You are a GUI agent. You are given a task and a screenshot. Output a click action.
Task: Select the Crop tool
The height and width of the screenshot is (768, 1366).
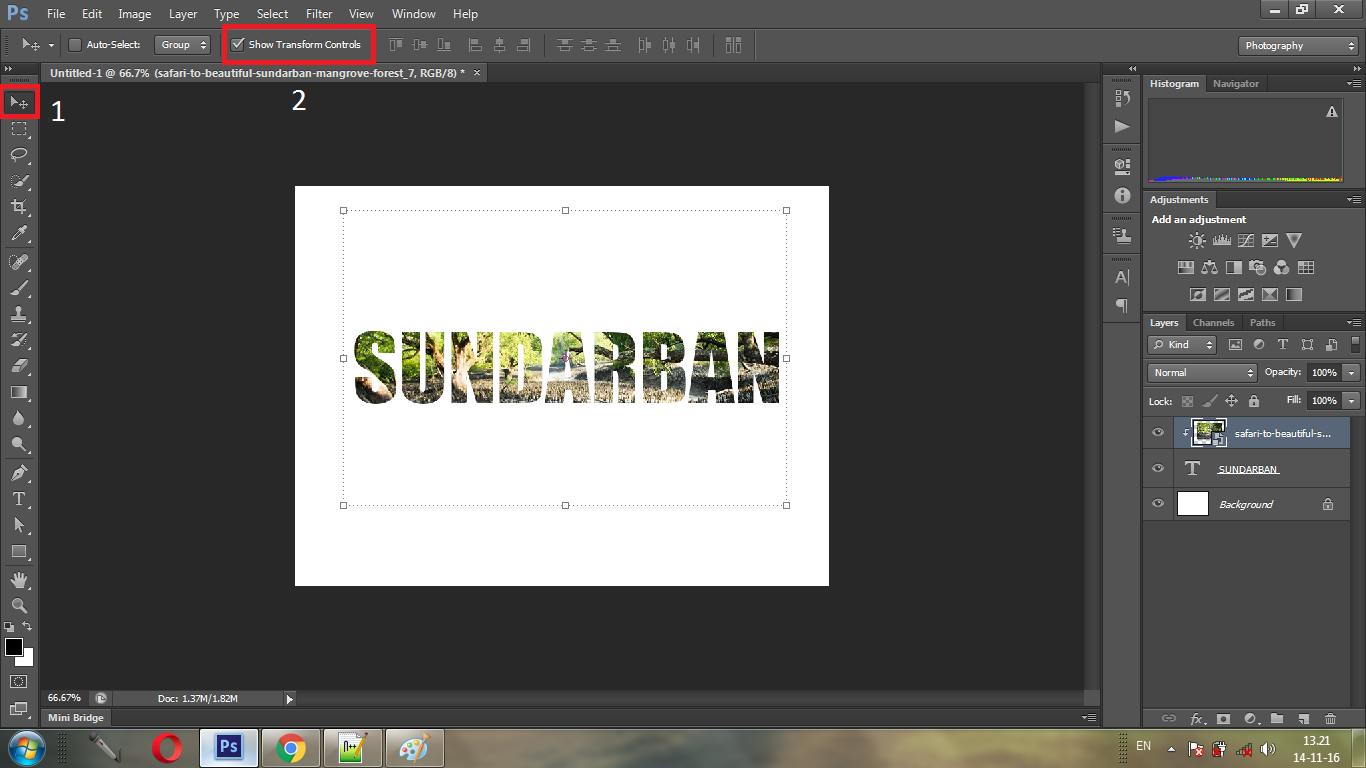click(x=19, y=207)
